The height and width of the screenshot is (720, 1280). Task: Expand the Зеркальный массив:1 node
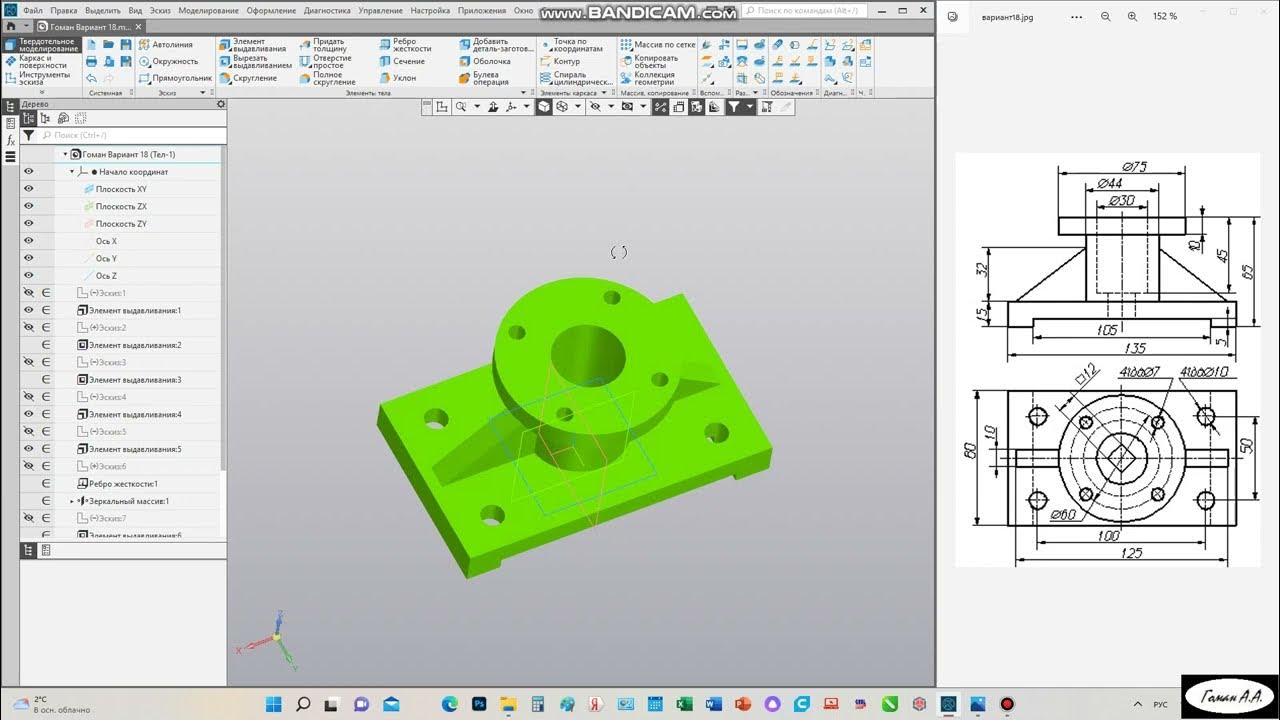point(72,501)
